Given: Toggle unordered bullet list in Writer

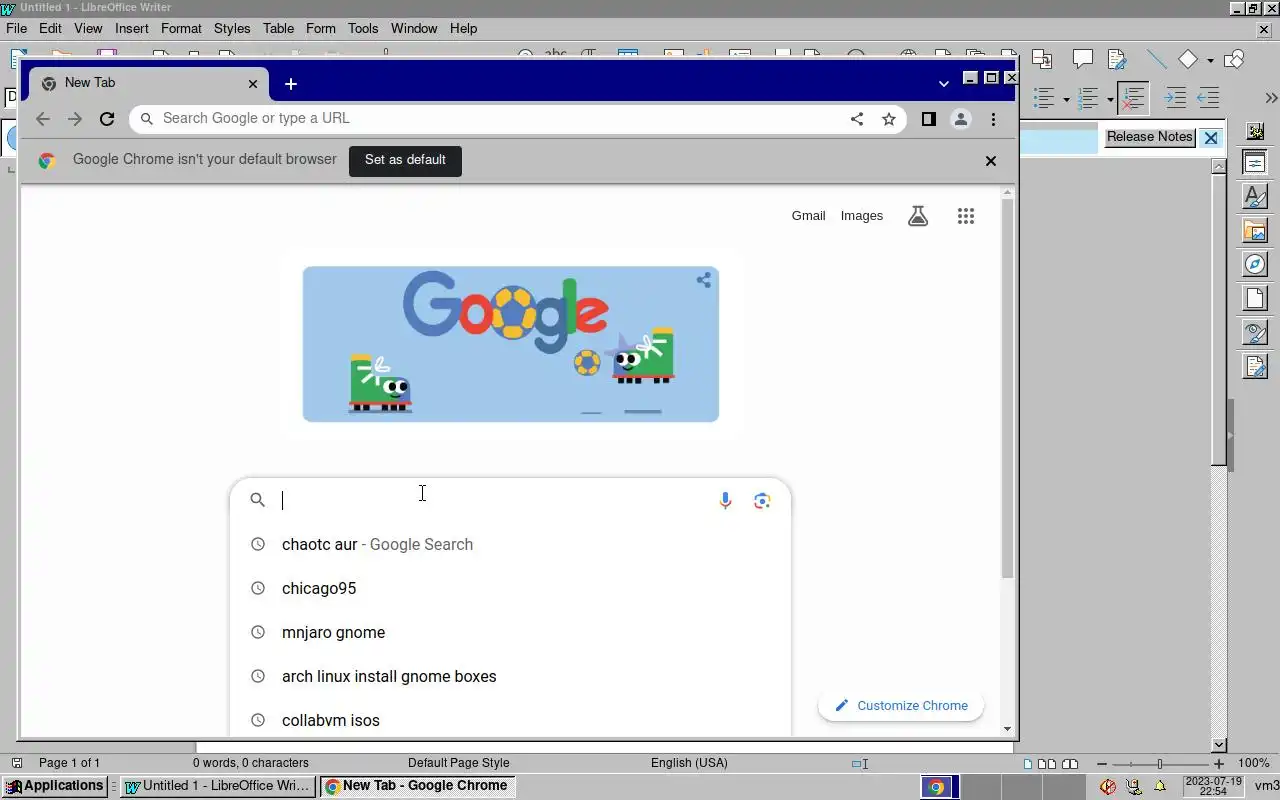Looking at the screenshot, I should point(1045,98).
